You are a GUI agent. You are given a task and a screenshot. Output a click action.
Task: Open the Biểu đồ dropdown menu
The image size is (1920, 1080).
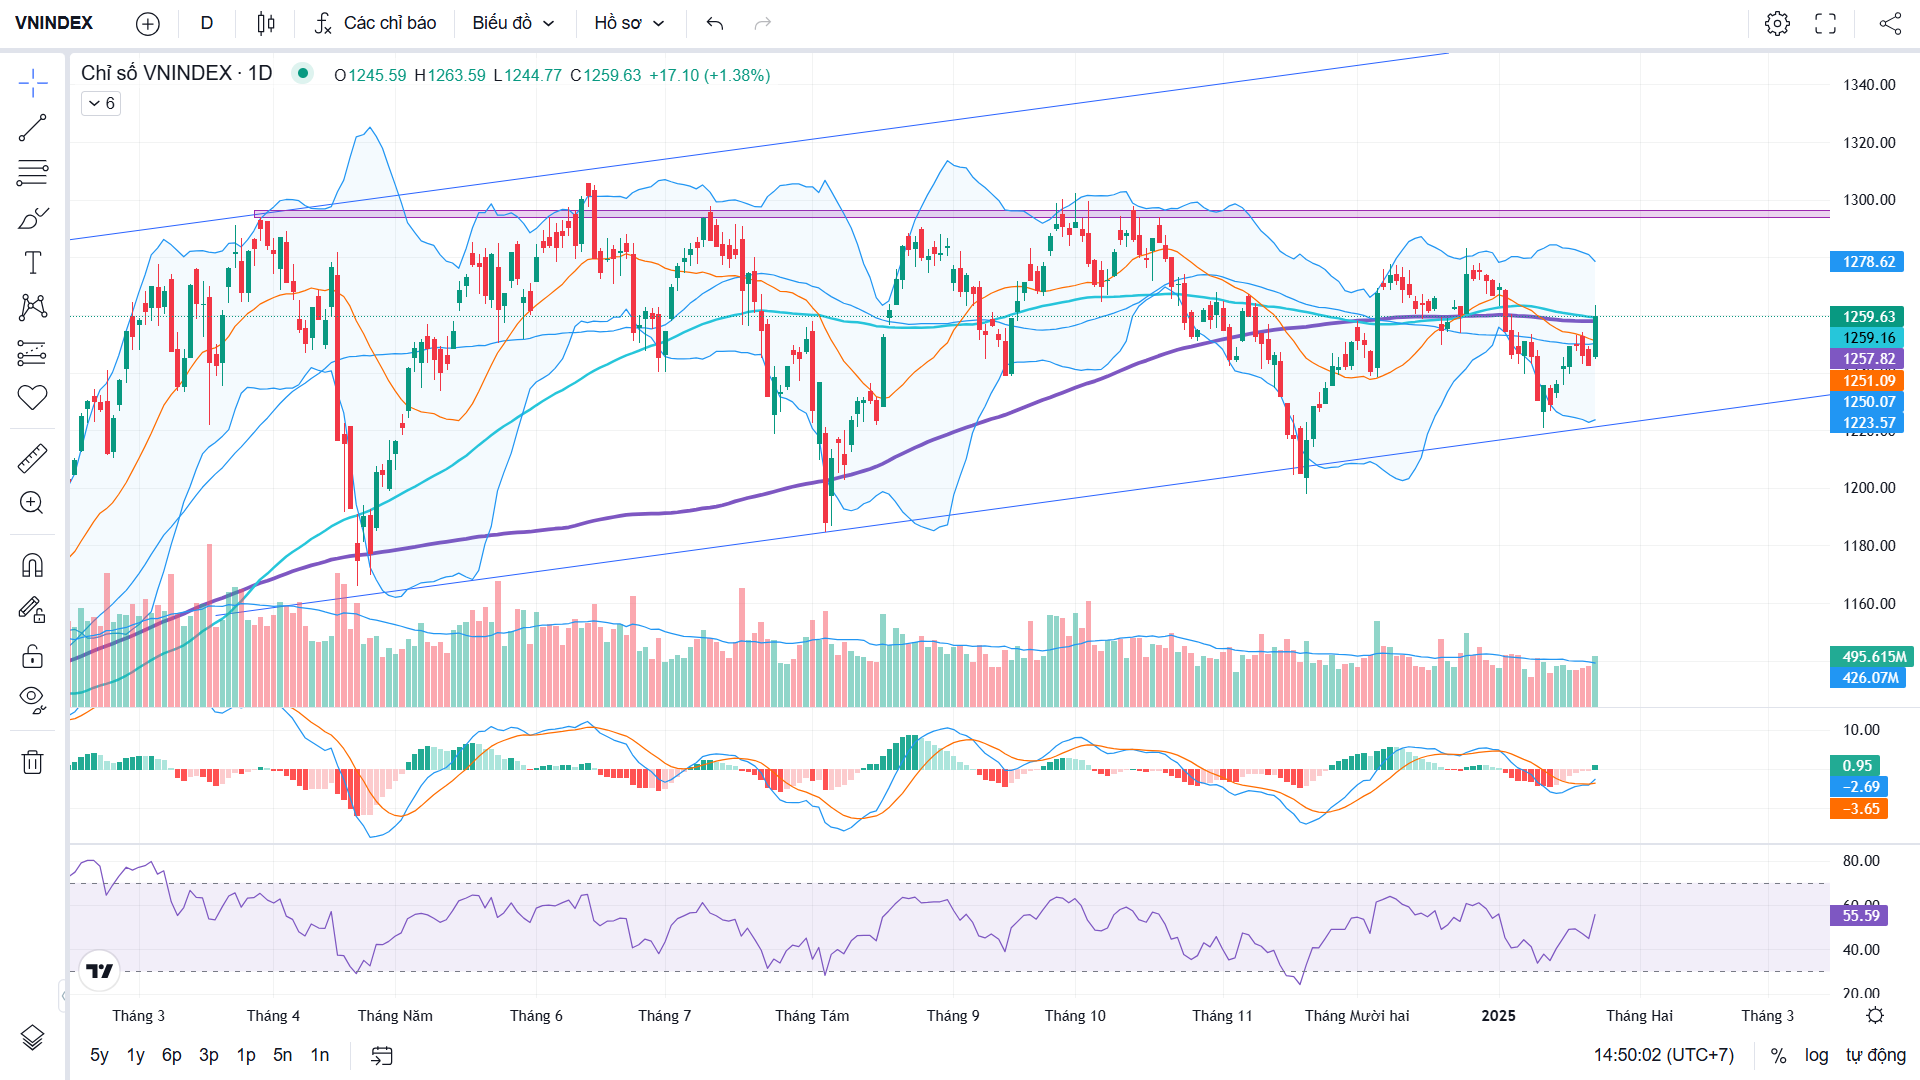click(513, 23)
